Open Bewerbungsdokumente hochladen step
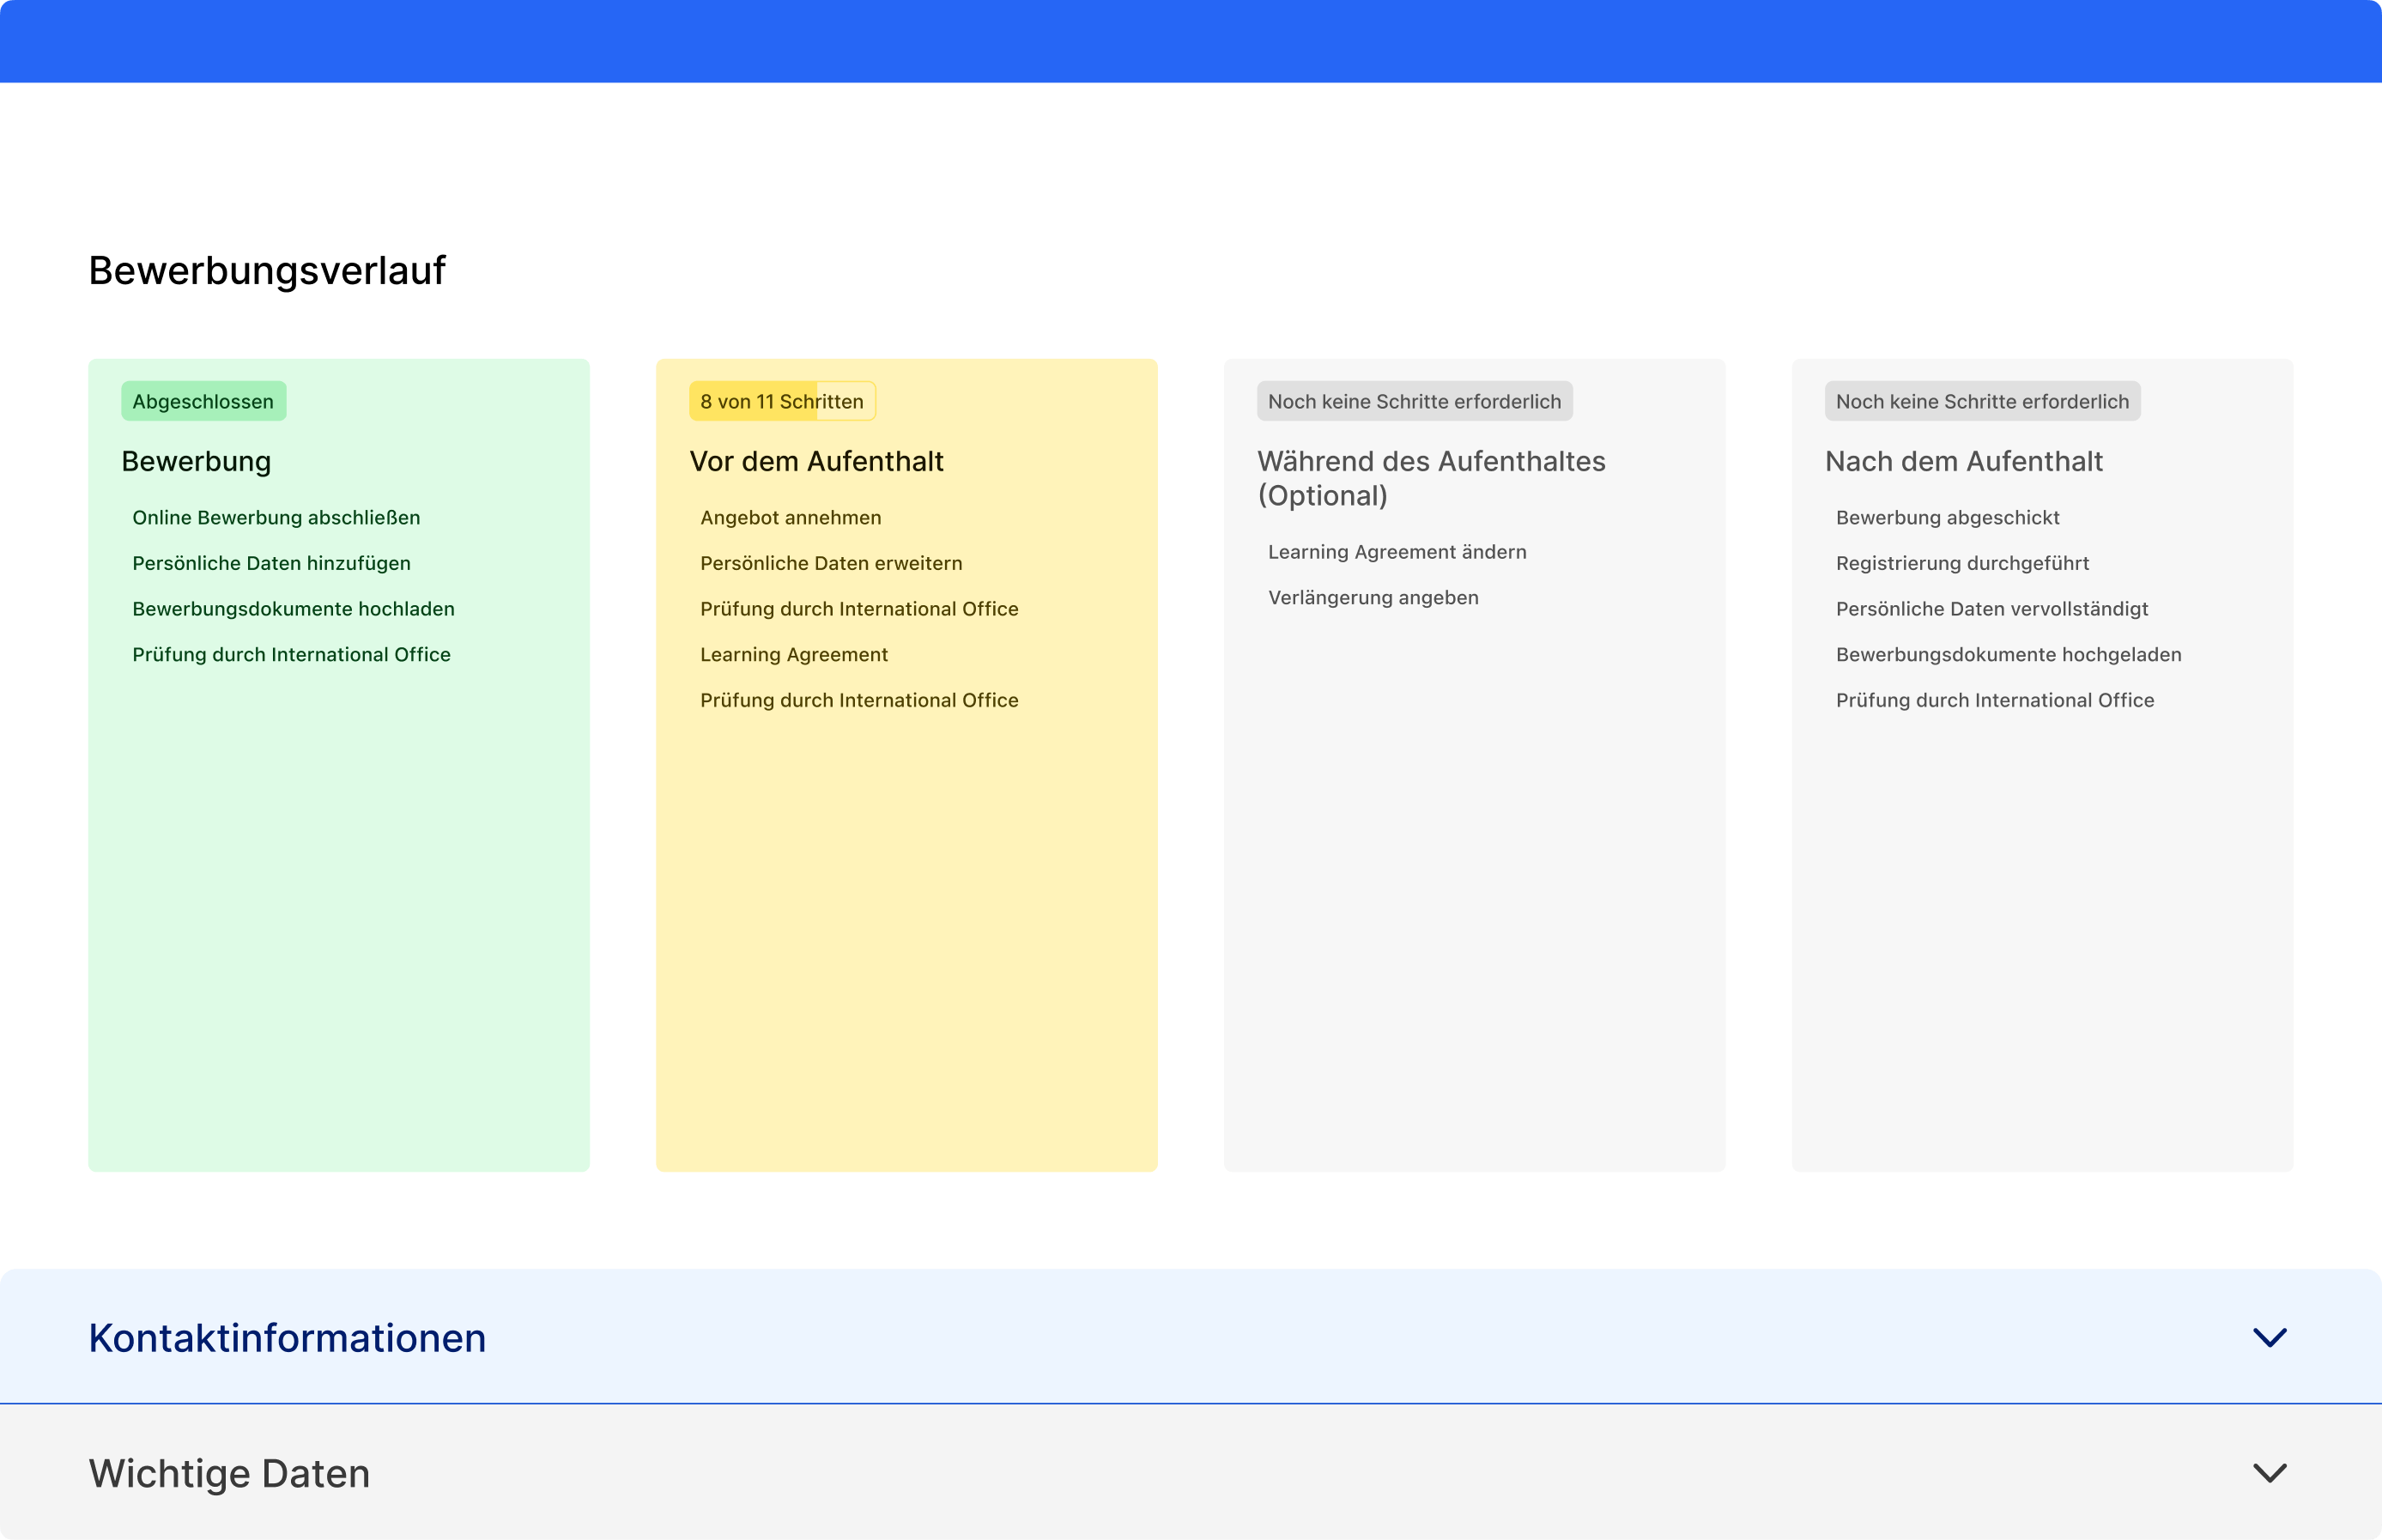Screen dimensions: 2382x1540 [293, 609]
